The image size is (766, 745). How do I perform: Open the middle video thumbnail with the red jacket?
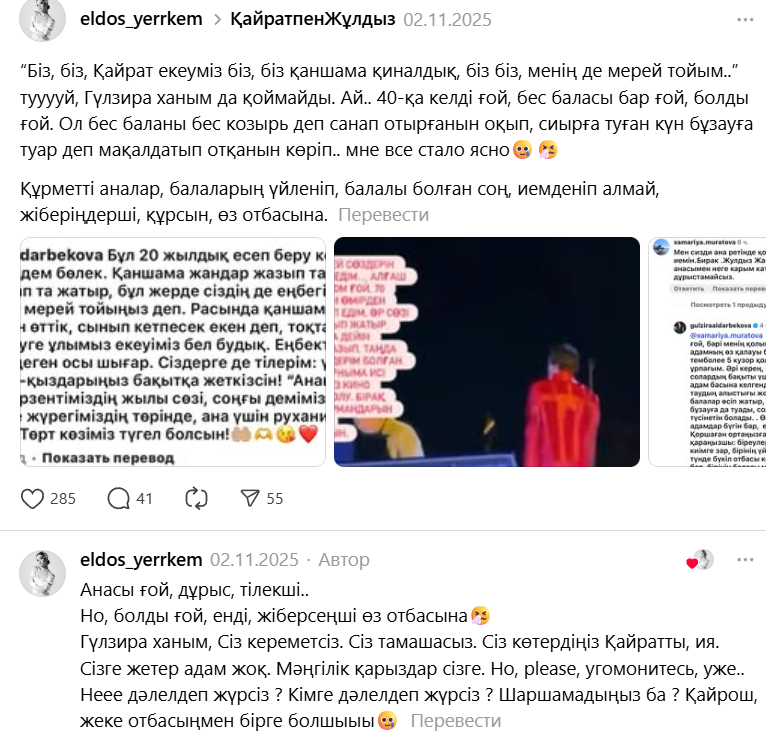click(487, 352)
